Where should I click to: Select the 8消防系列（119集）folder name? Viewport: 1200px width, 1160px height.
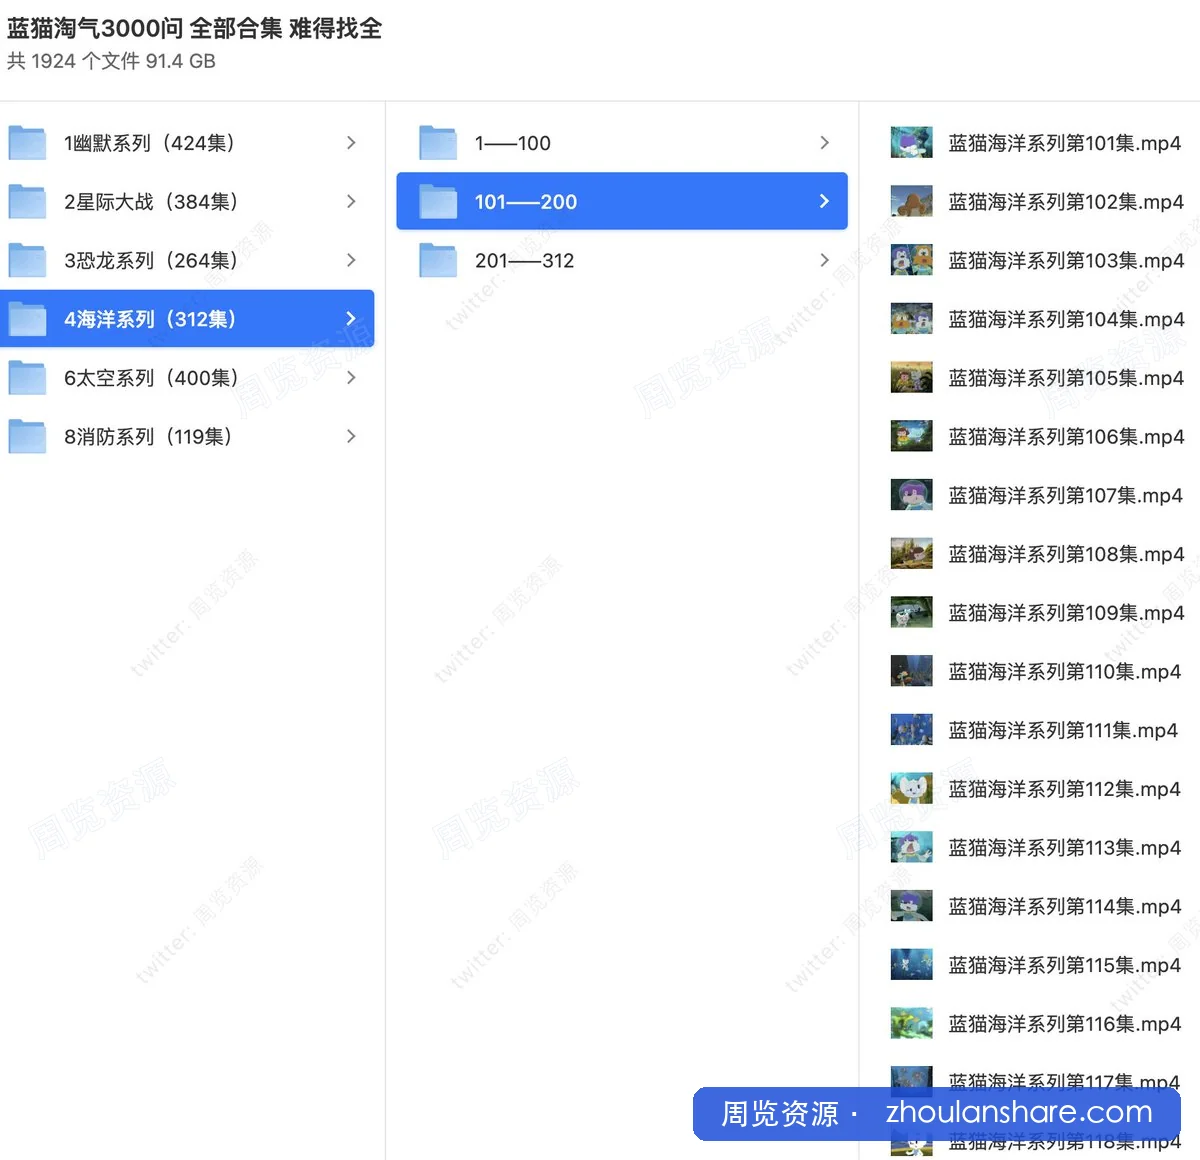148,437
